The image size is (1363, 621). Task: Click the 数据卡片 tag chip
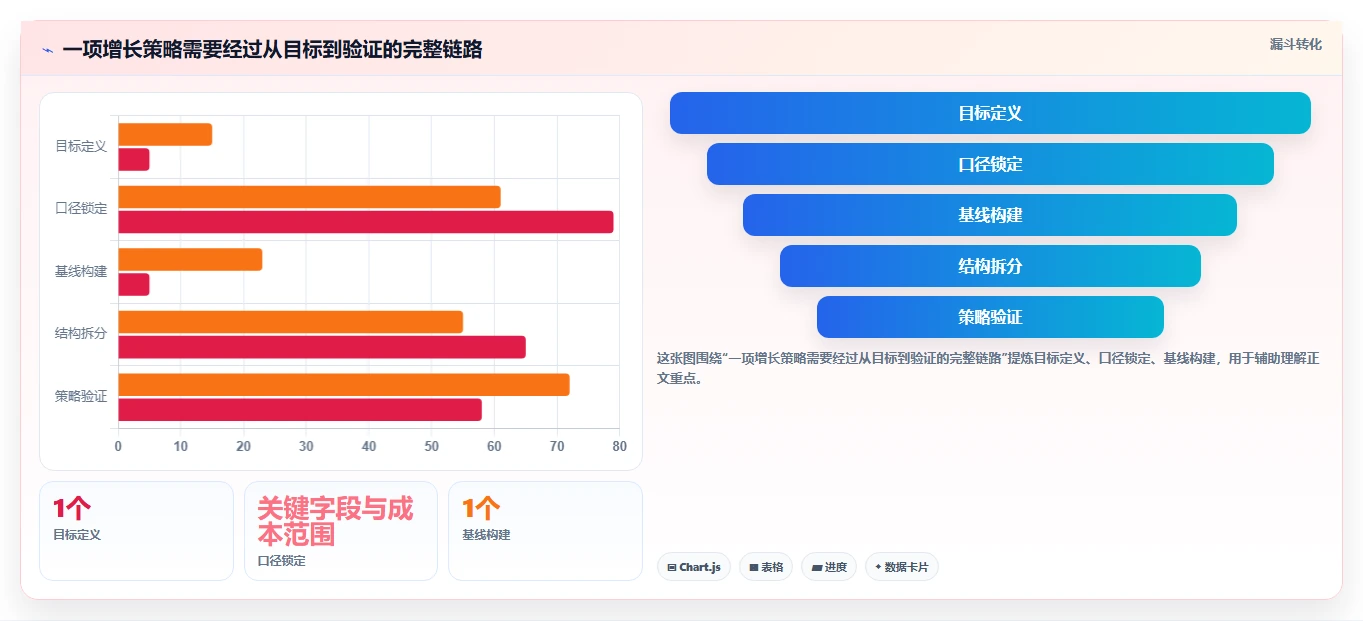click(902, 567)
